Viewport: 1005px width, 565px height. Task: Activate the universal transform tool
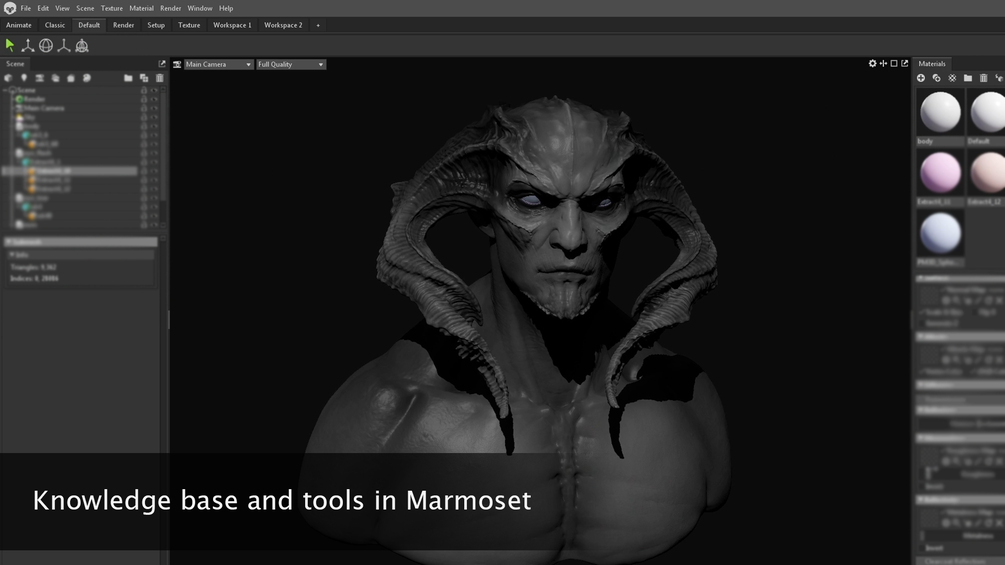click(x=82, y=45)
